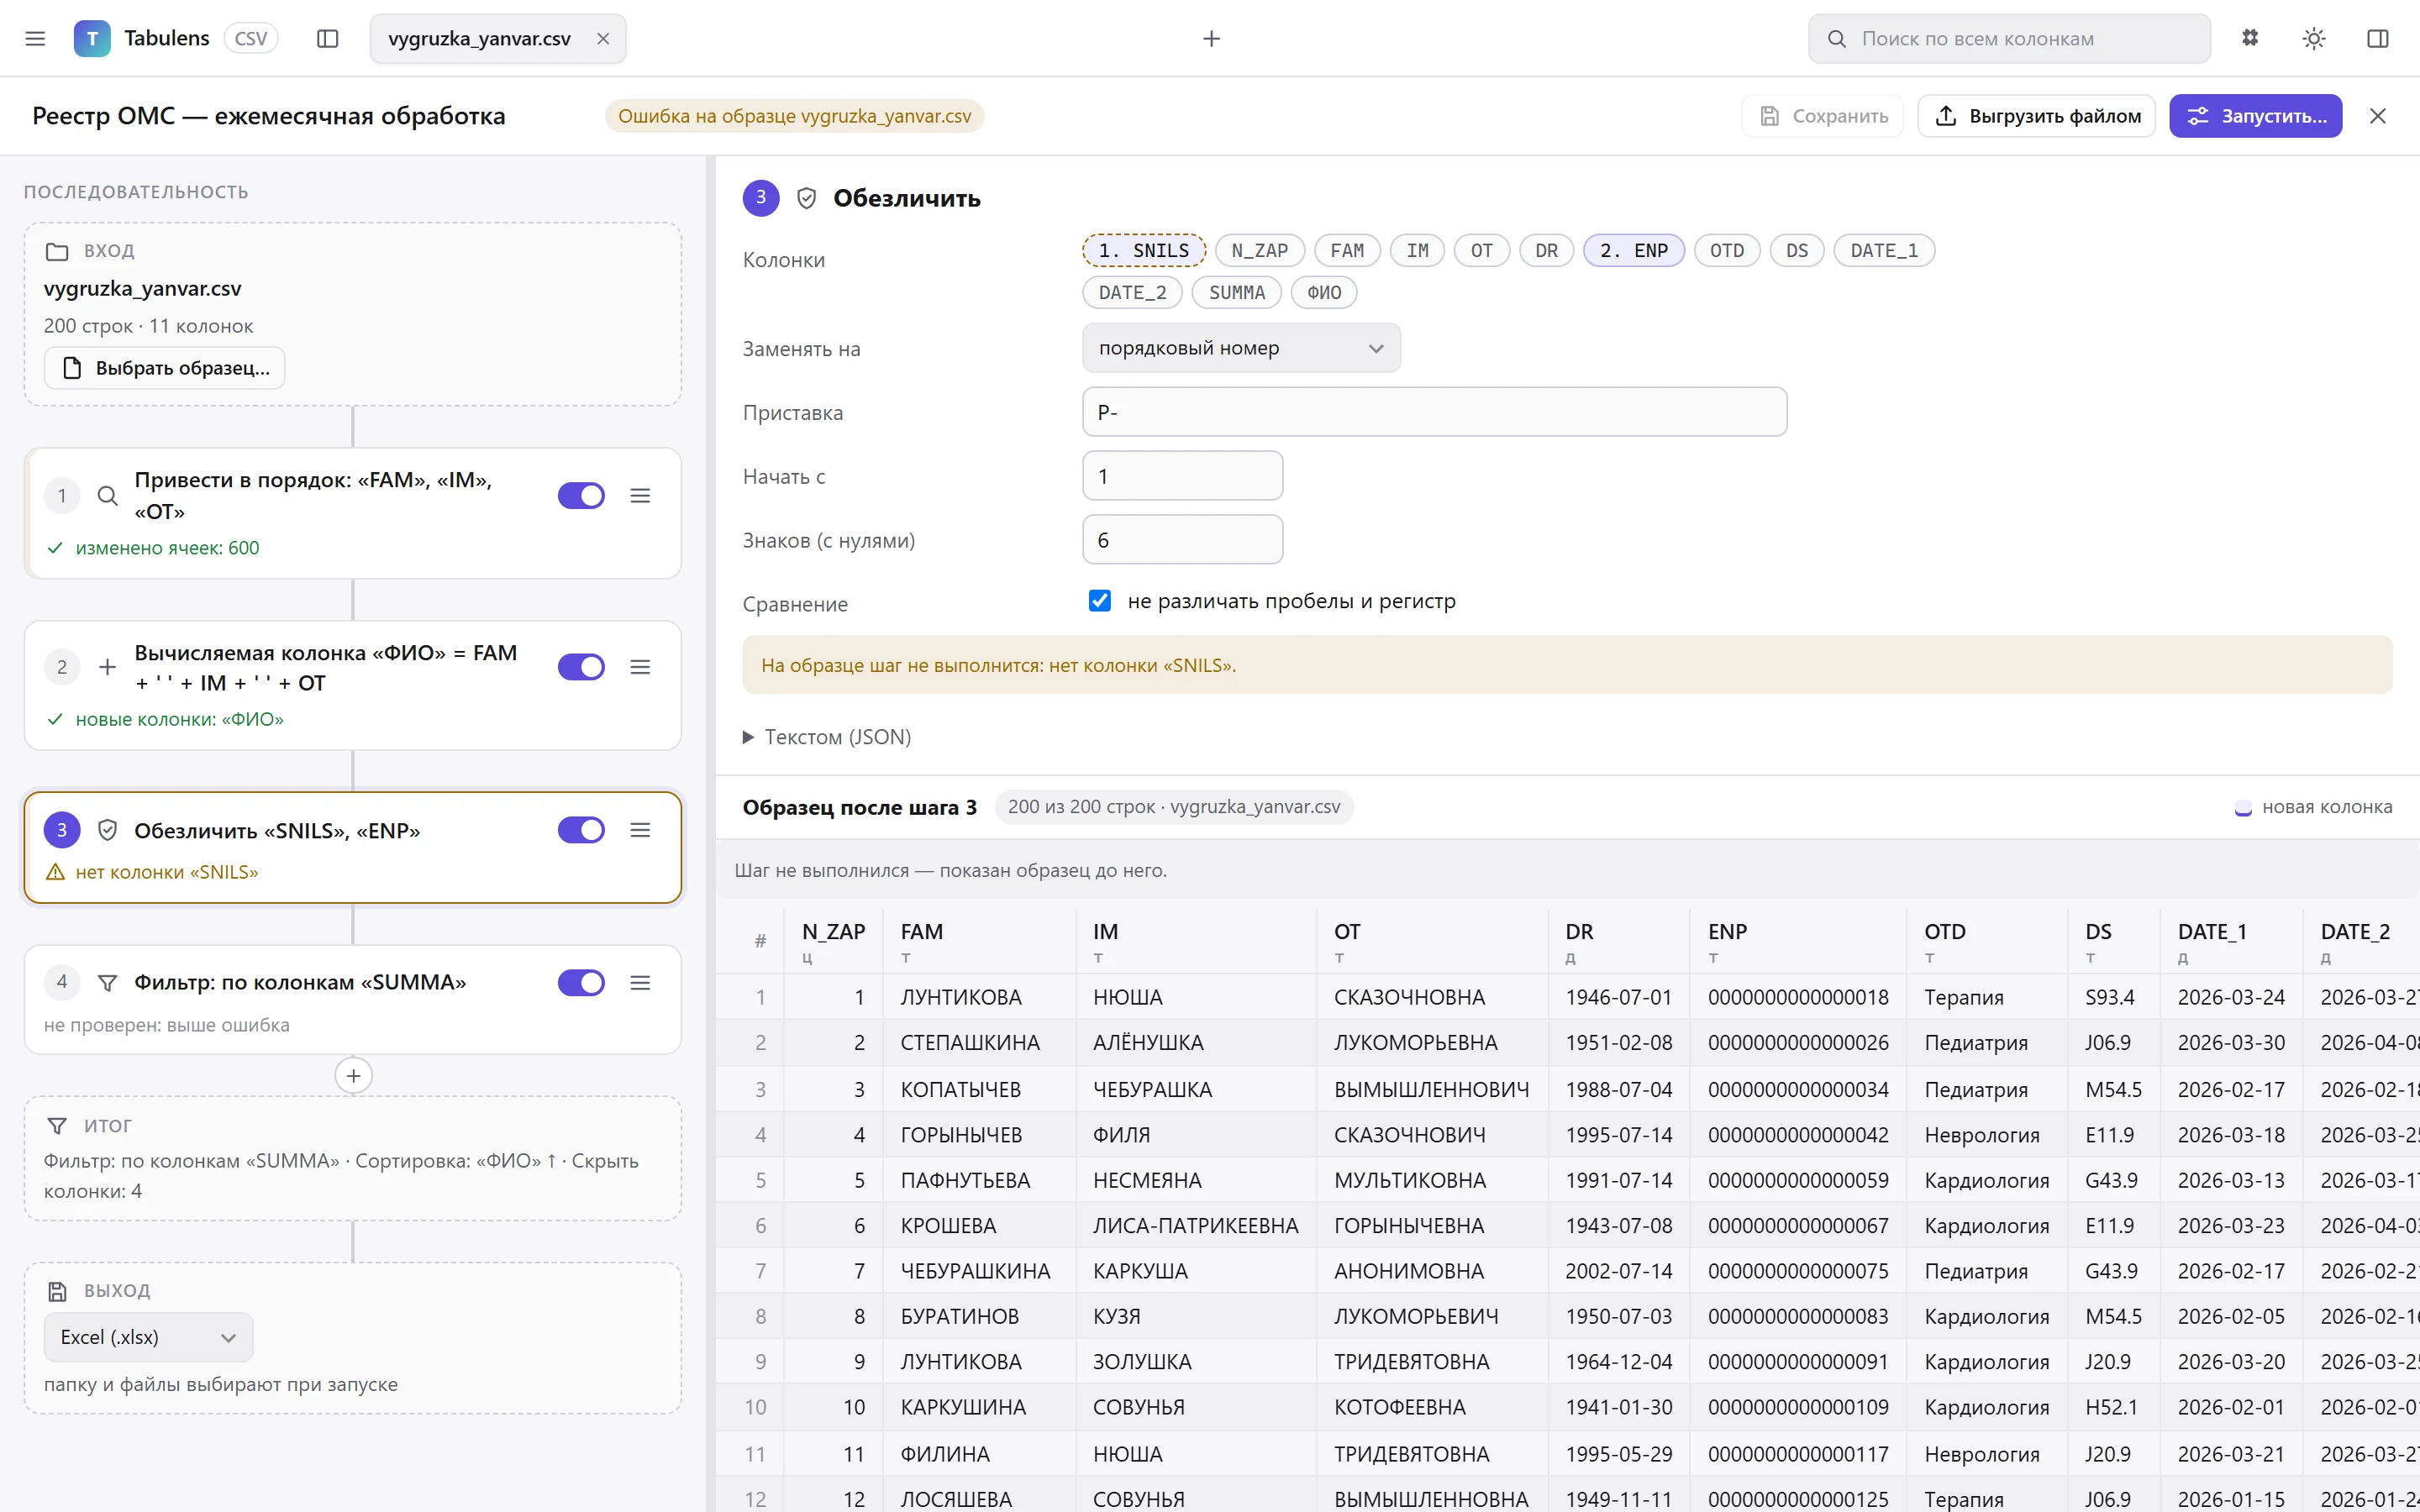The image size is (2420, 1512).
Task: Click Выгрузить файлом button
Action: click(x=2036, y=116)
